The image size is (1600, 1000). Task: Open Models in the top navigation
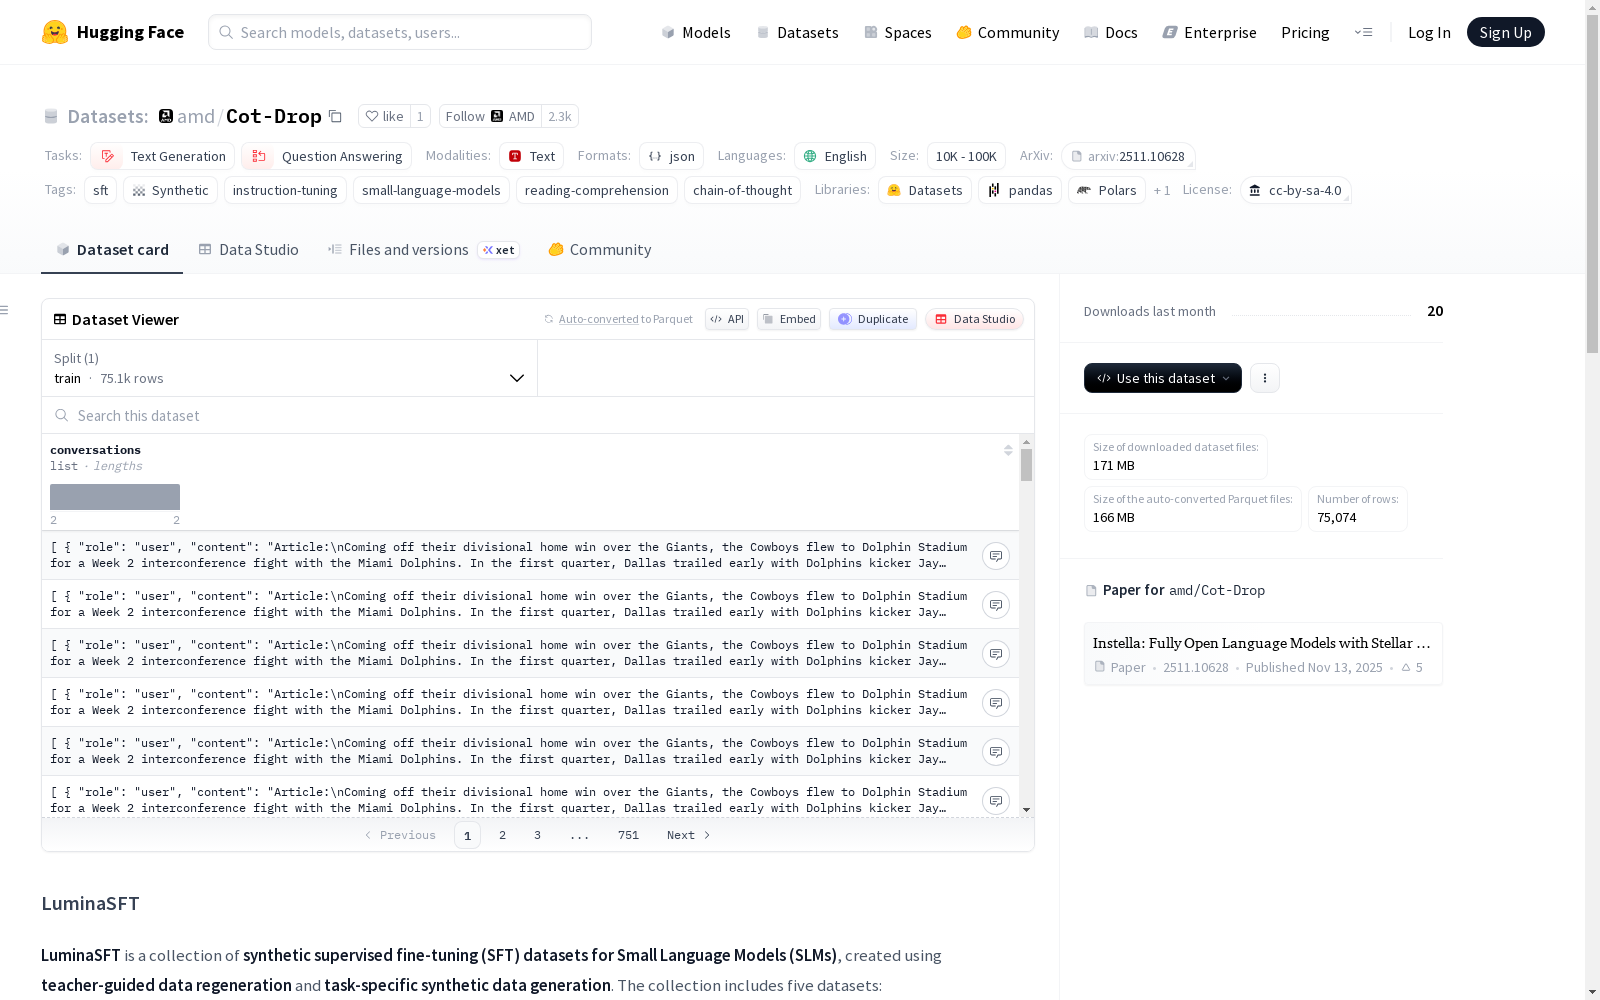(x=696, y=32)
